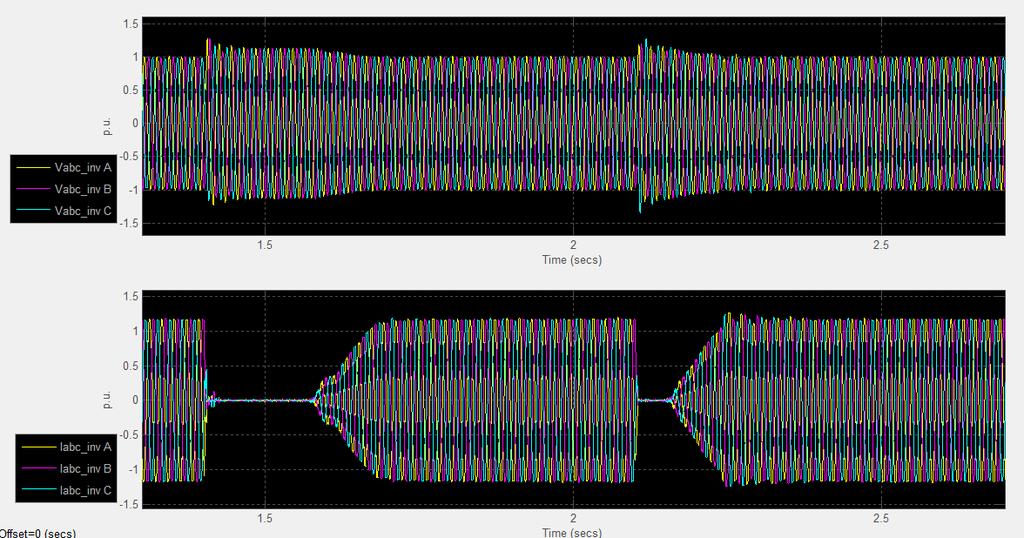Click current plot x-axis tick 2
The width and height of the screenshot is (1024, 538).
(573, 518)
